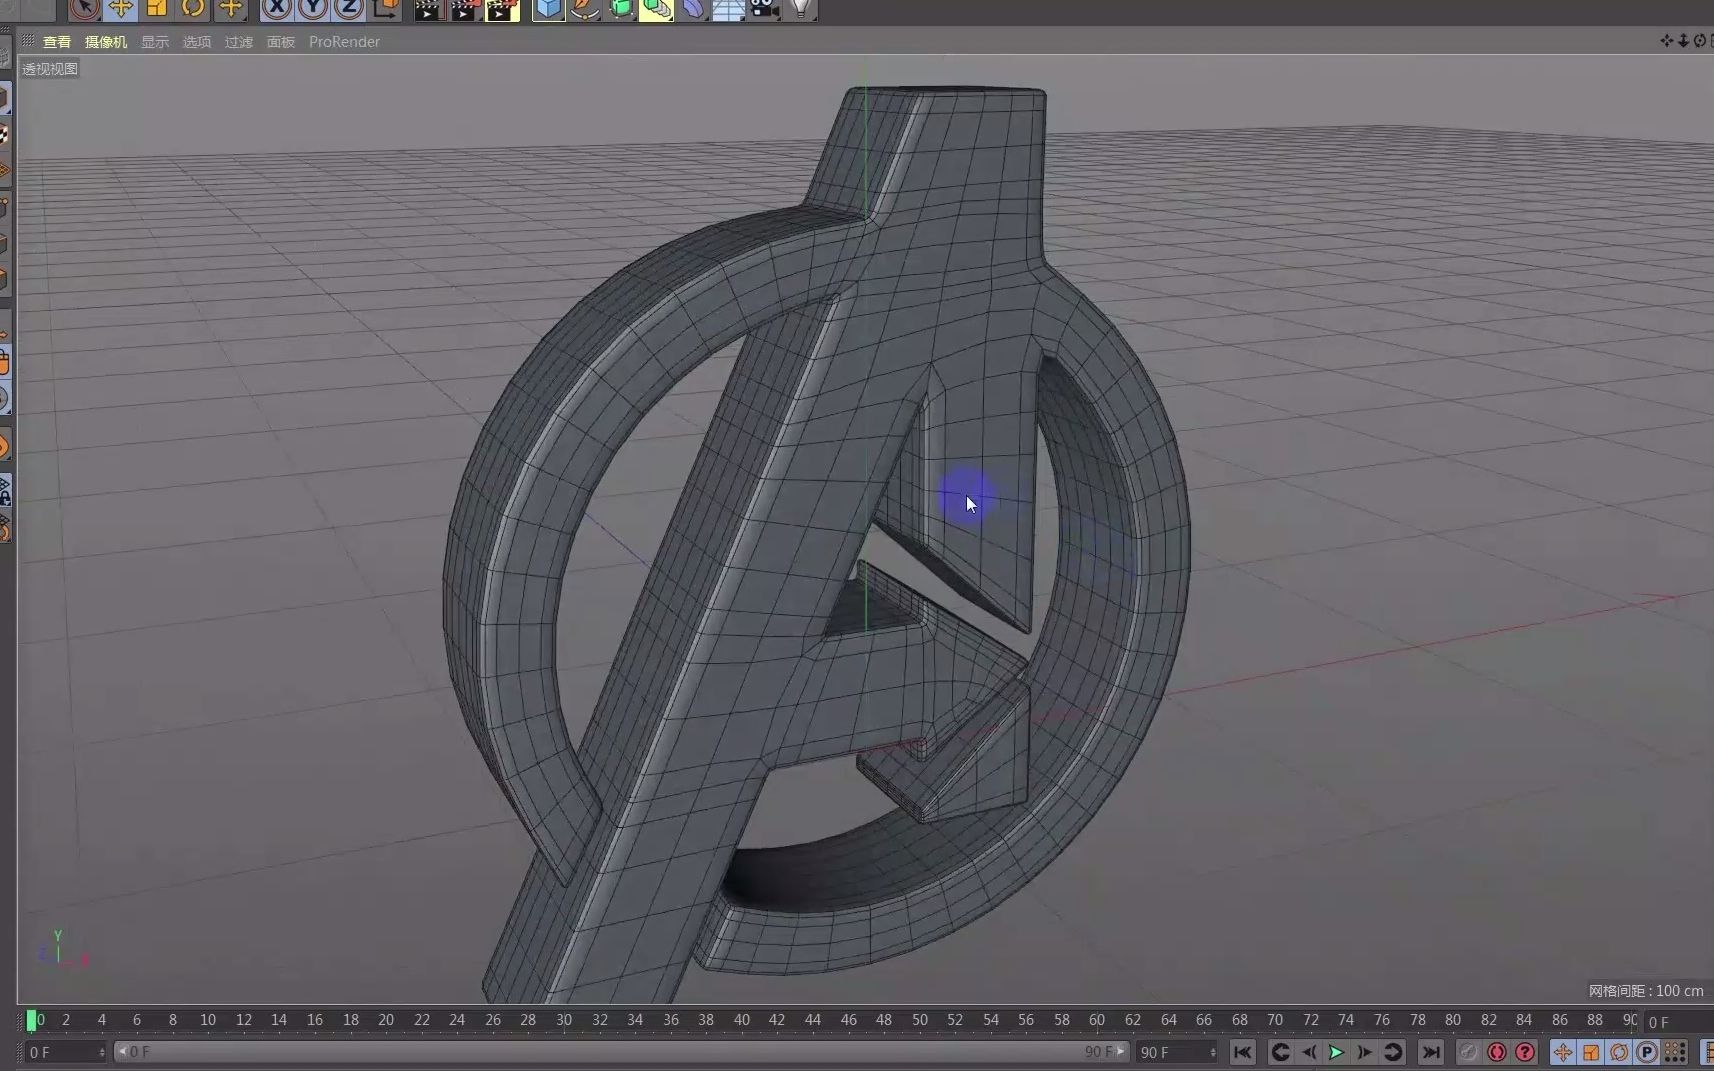The height and width of the screenshot is (1071, 1714).
Task: Click right arrow of preview range slider
Action: click(x=1121, y=1052)
